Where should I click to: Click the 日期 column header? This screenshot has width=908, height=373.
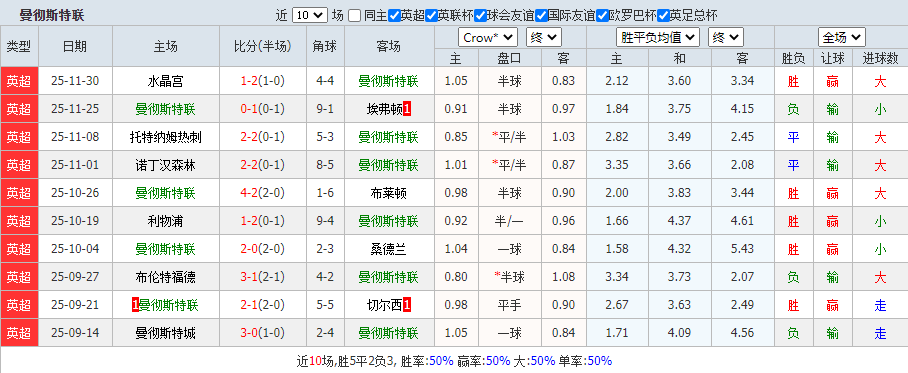75,46
